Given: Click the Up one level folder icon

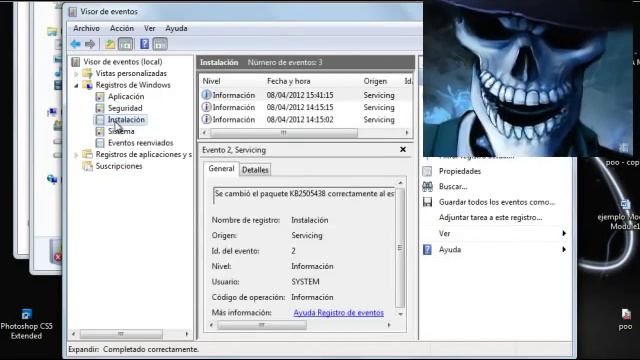Looking at the screenshot, I should coord(110,44).
